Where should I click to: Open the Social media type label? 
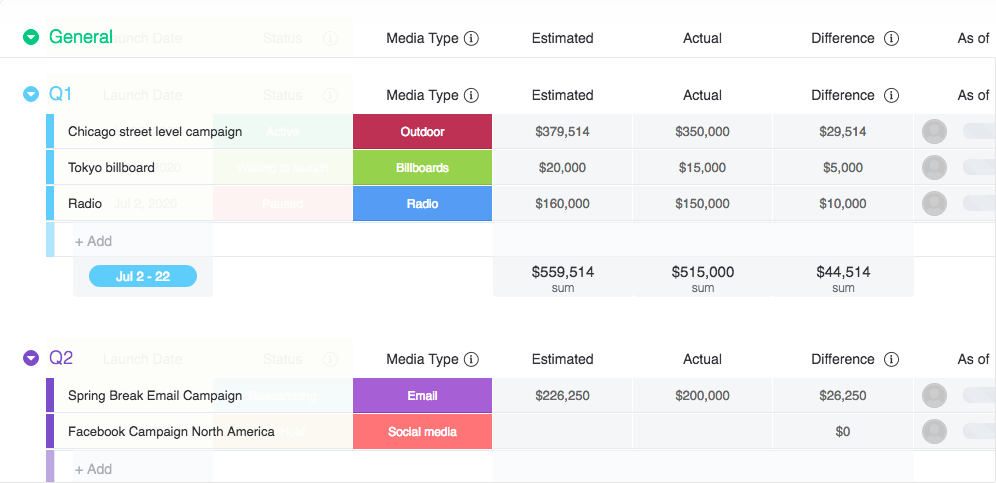(x=422, y=432)
